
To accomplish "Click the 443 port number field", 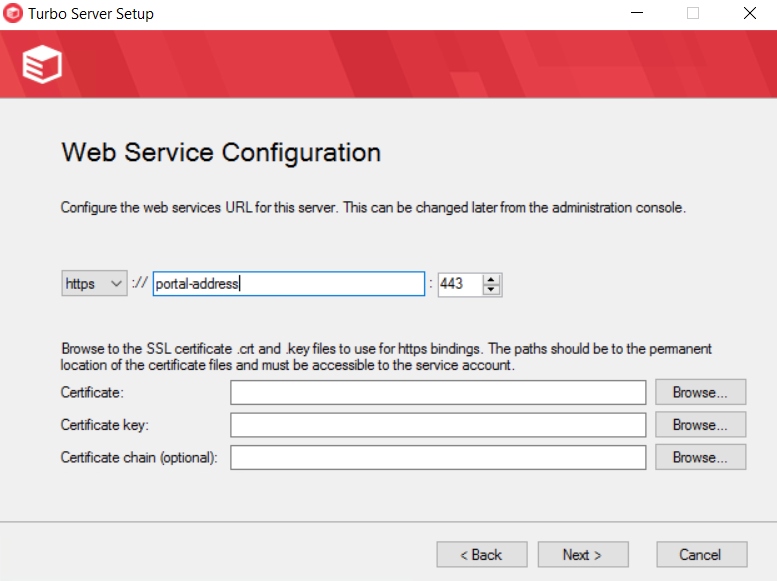I will click(x=458, y=284).
